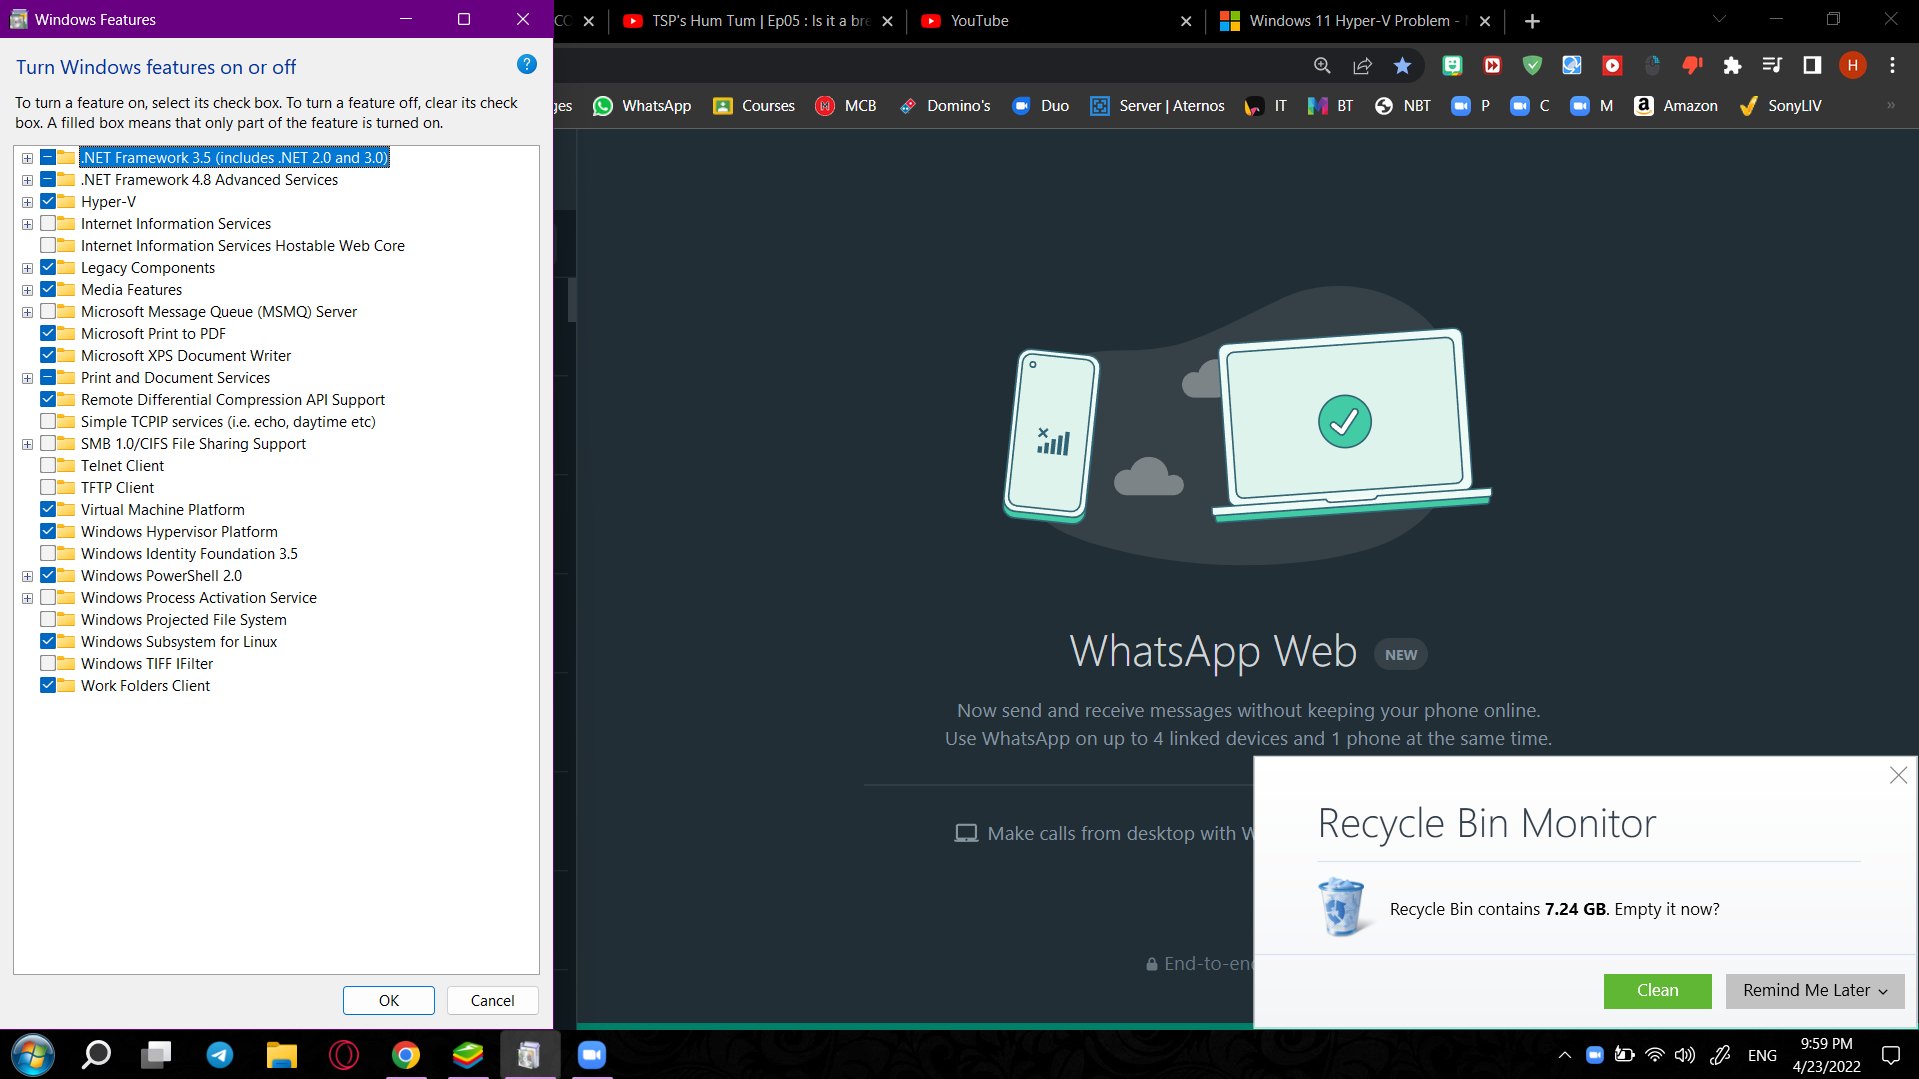Viewport: 1919px width, 1079px height.
Task: Open NBT bookmark
Action: [x=1402, y=106]
